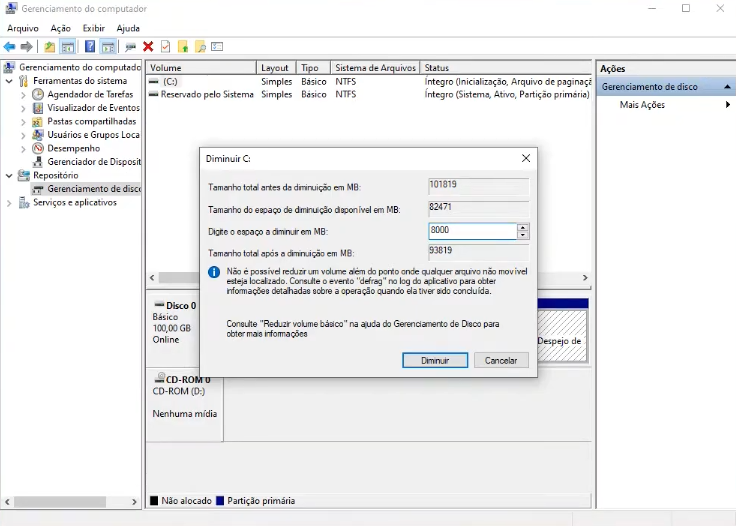Open the blue Help question mark icon
This screenshot has width=736, height=526.
tap(90, 47)
